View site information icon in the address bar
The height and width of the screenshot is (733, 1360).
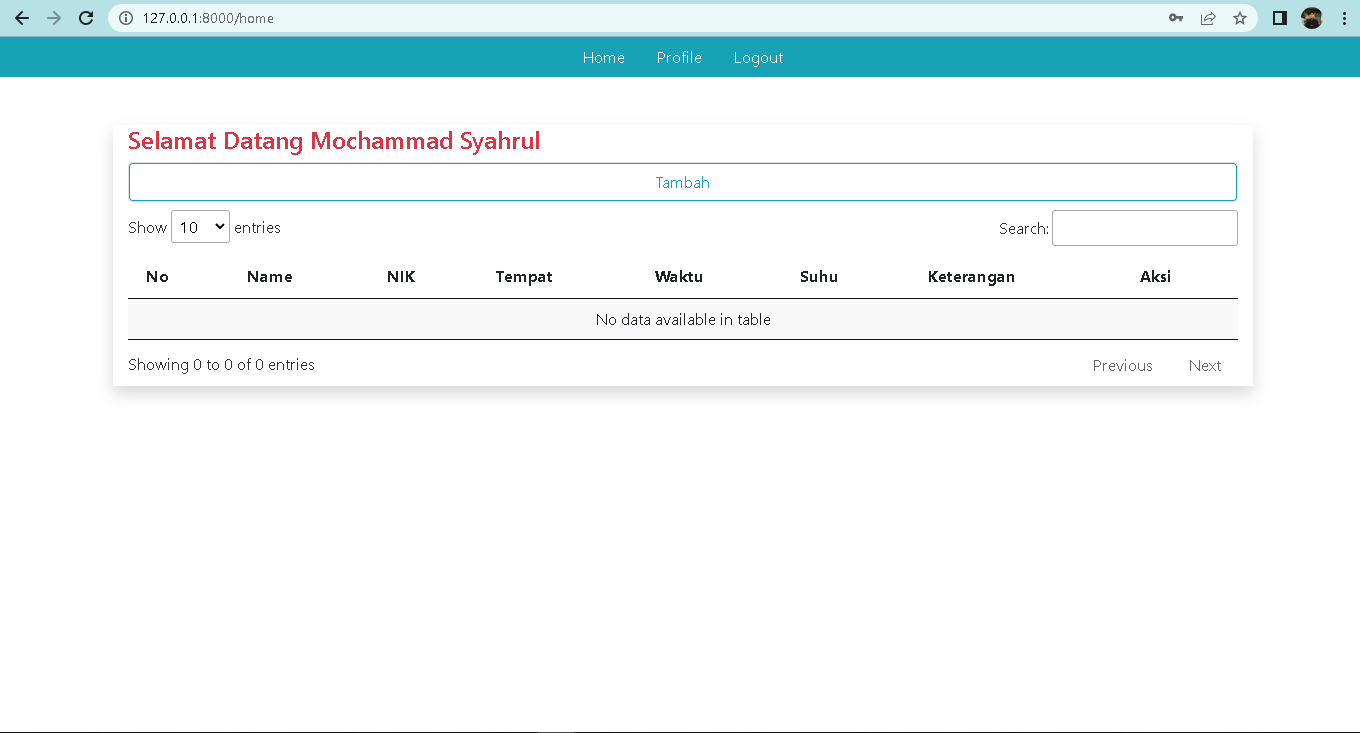(x=125, y=18)
